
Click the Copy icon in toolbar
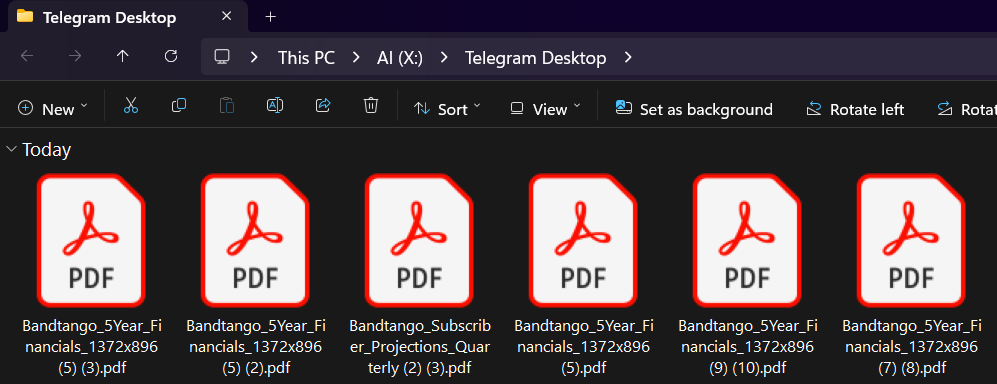(x=179, y=106)
